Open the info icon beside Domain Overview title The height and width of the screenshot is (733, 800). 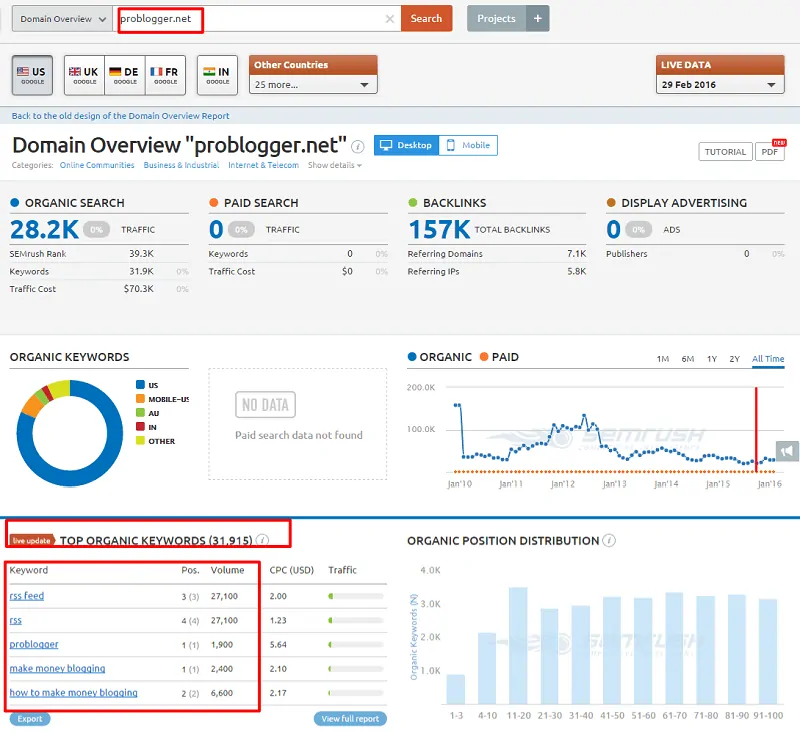pos(358,147)
